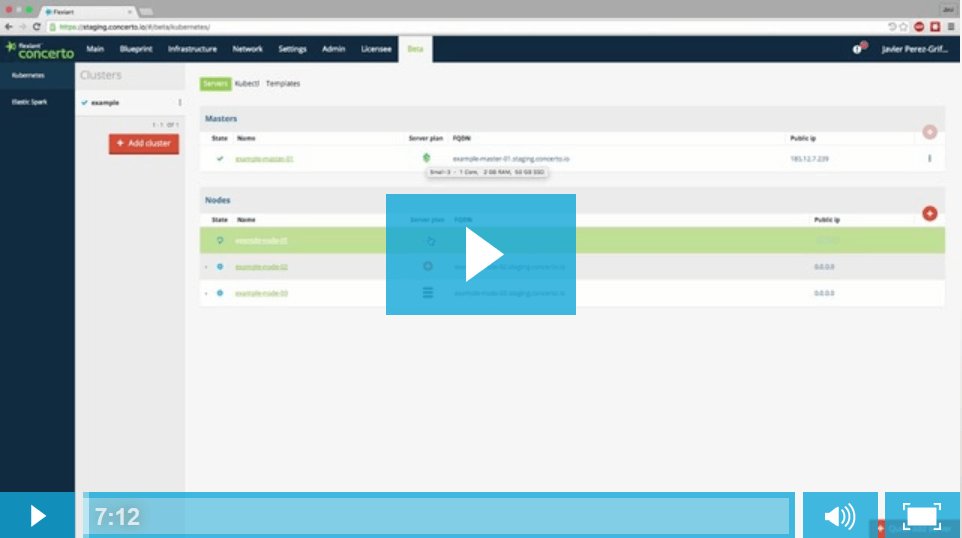
Task: Select Elastic Spark in the sidebar
Action: click(29, 102)
